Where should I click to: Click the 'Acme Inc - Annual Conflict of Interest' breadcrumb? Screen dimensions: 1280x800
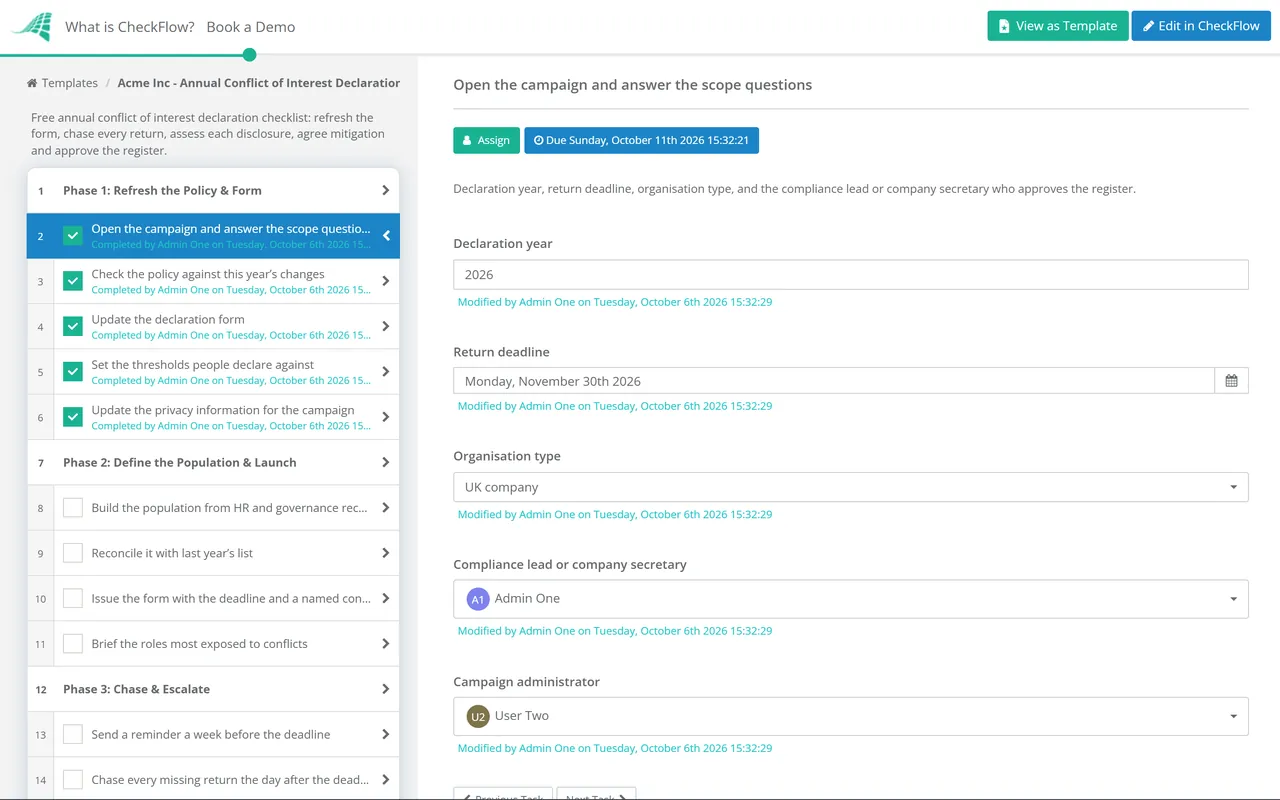point(259,83)
